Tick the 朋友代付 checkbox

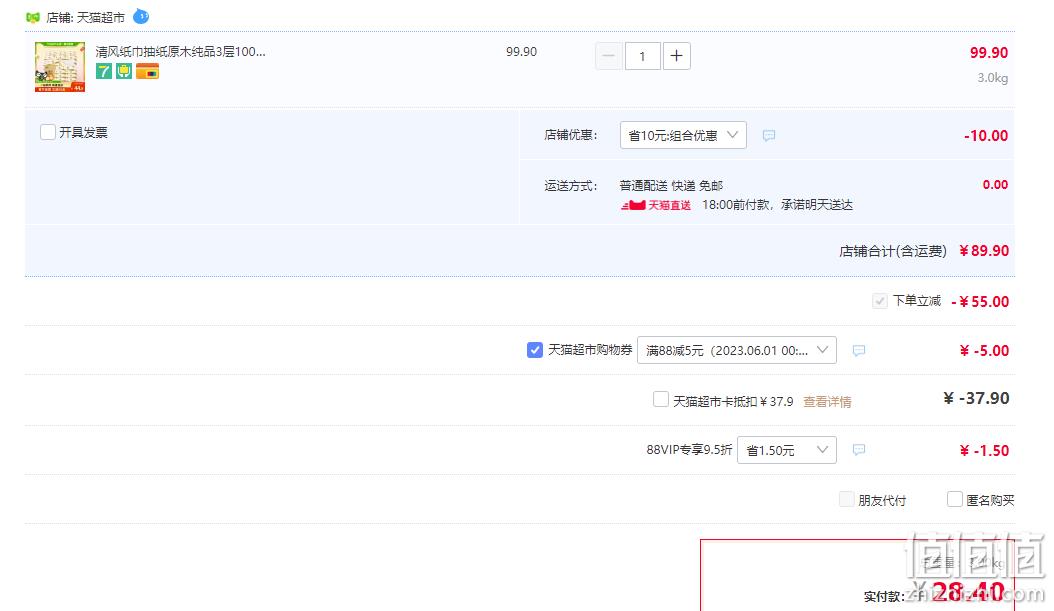click(846, 499)
